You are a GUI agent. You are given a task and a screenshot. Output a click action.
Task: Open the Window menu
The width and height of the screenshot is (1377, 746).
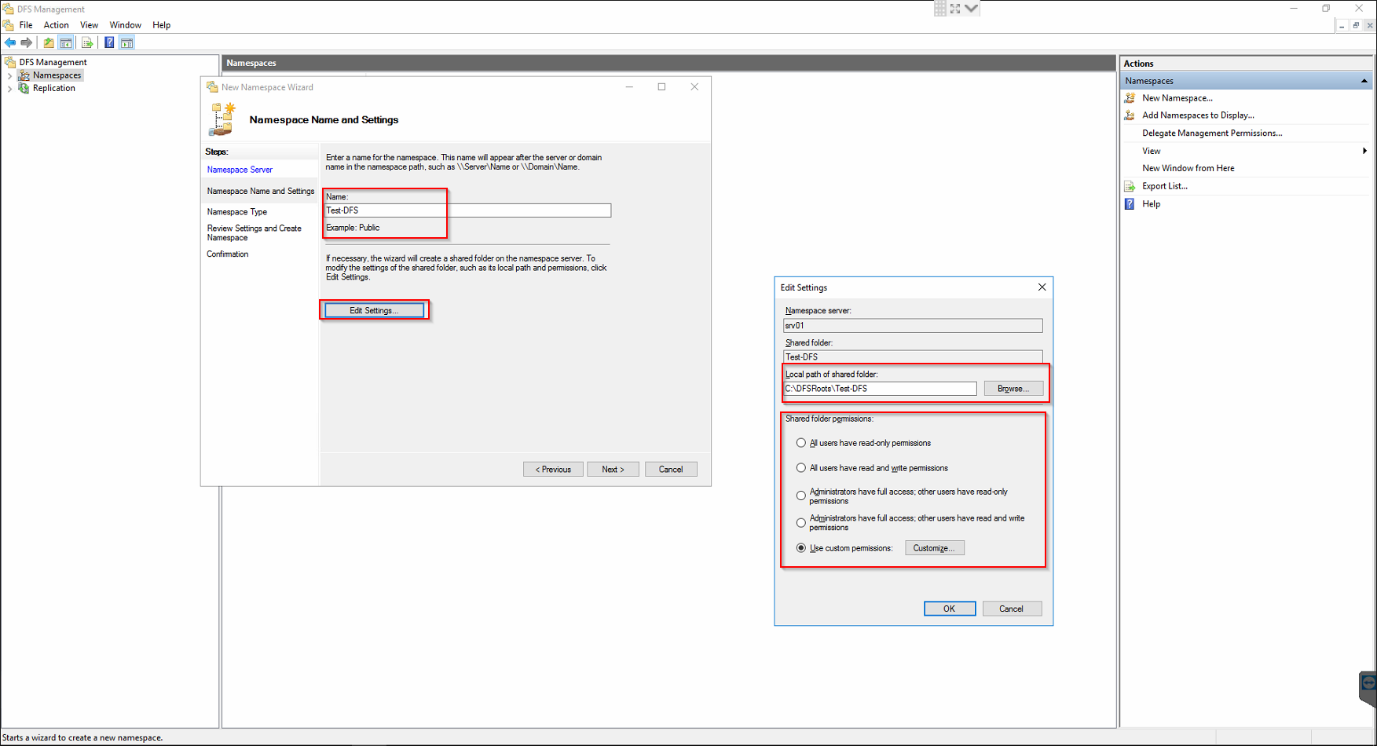(x=125, y=24)
